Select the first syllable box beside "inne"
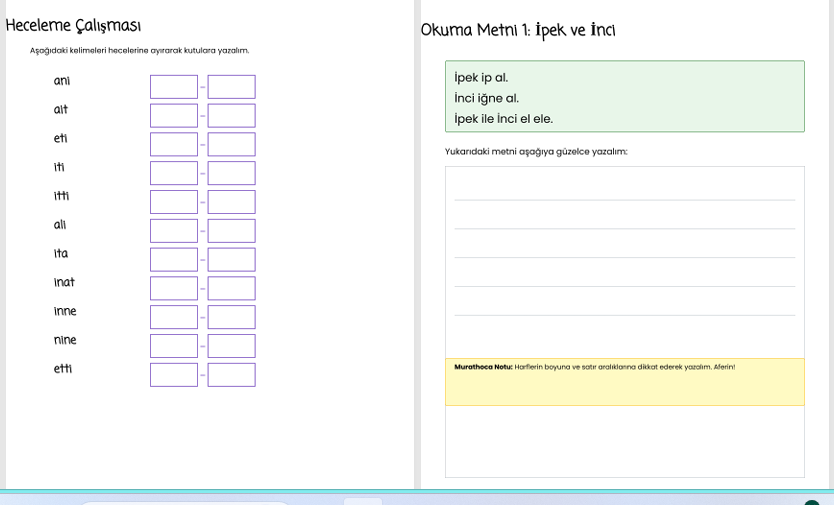Image resolution: width=834 pixels, height=505 pixels. point(174,317)
